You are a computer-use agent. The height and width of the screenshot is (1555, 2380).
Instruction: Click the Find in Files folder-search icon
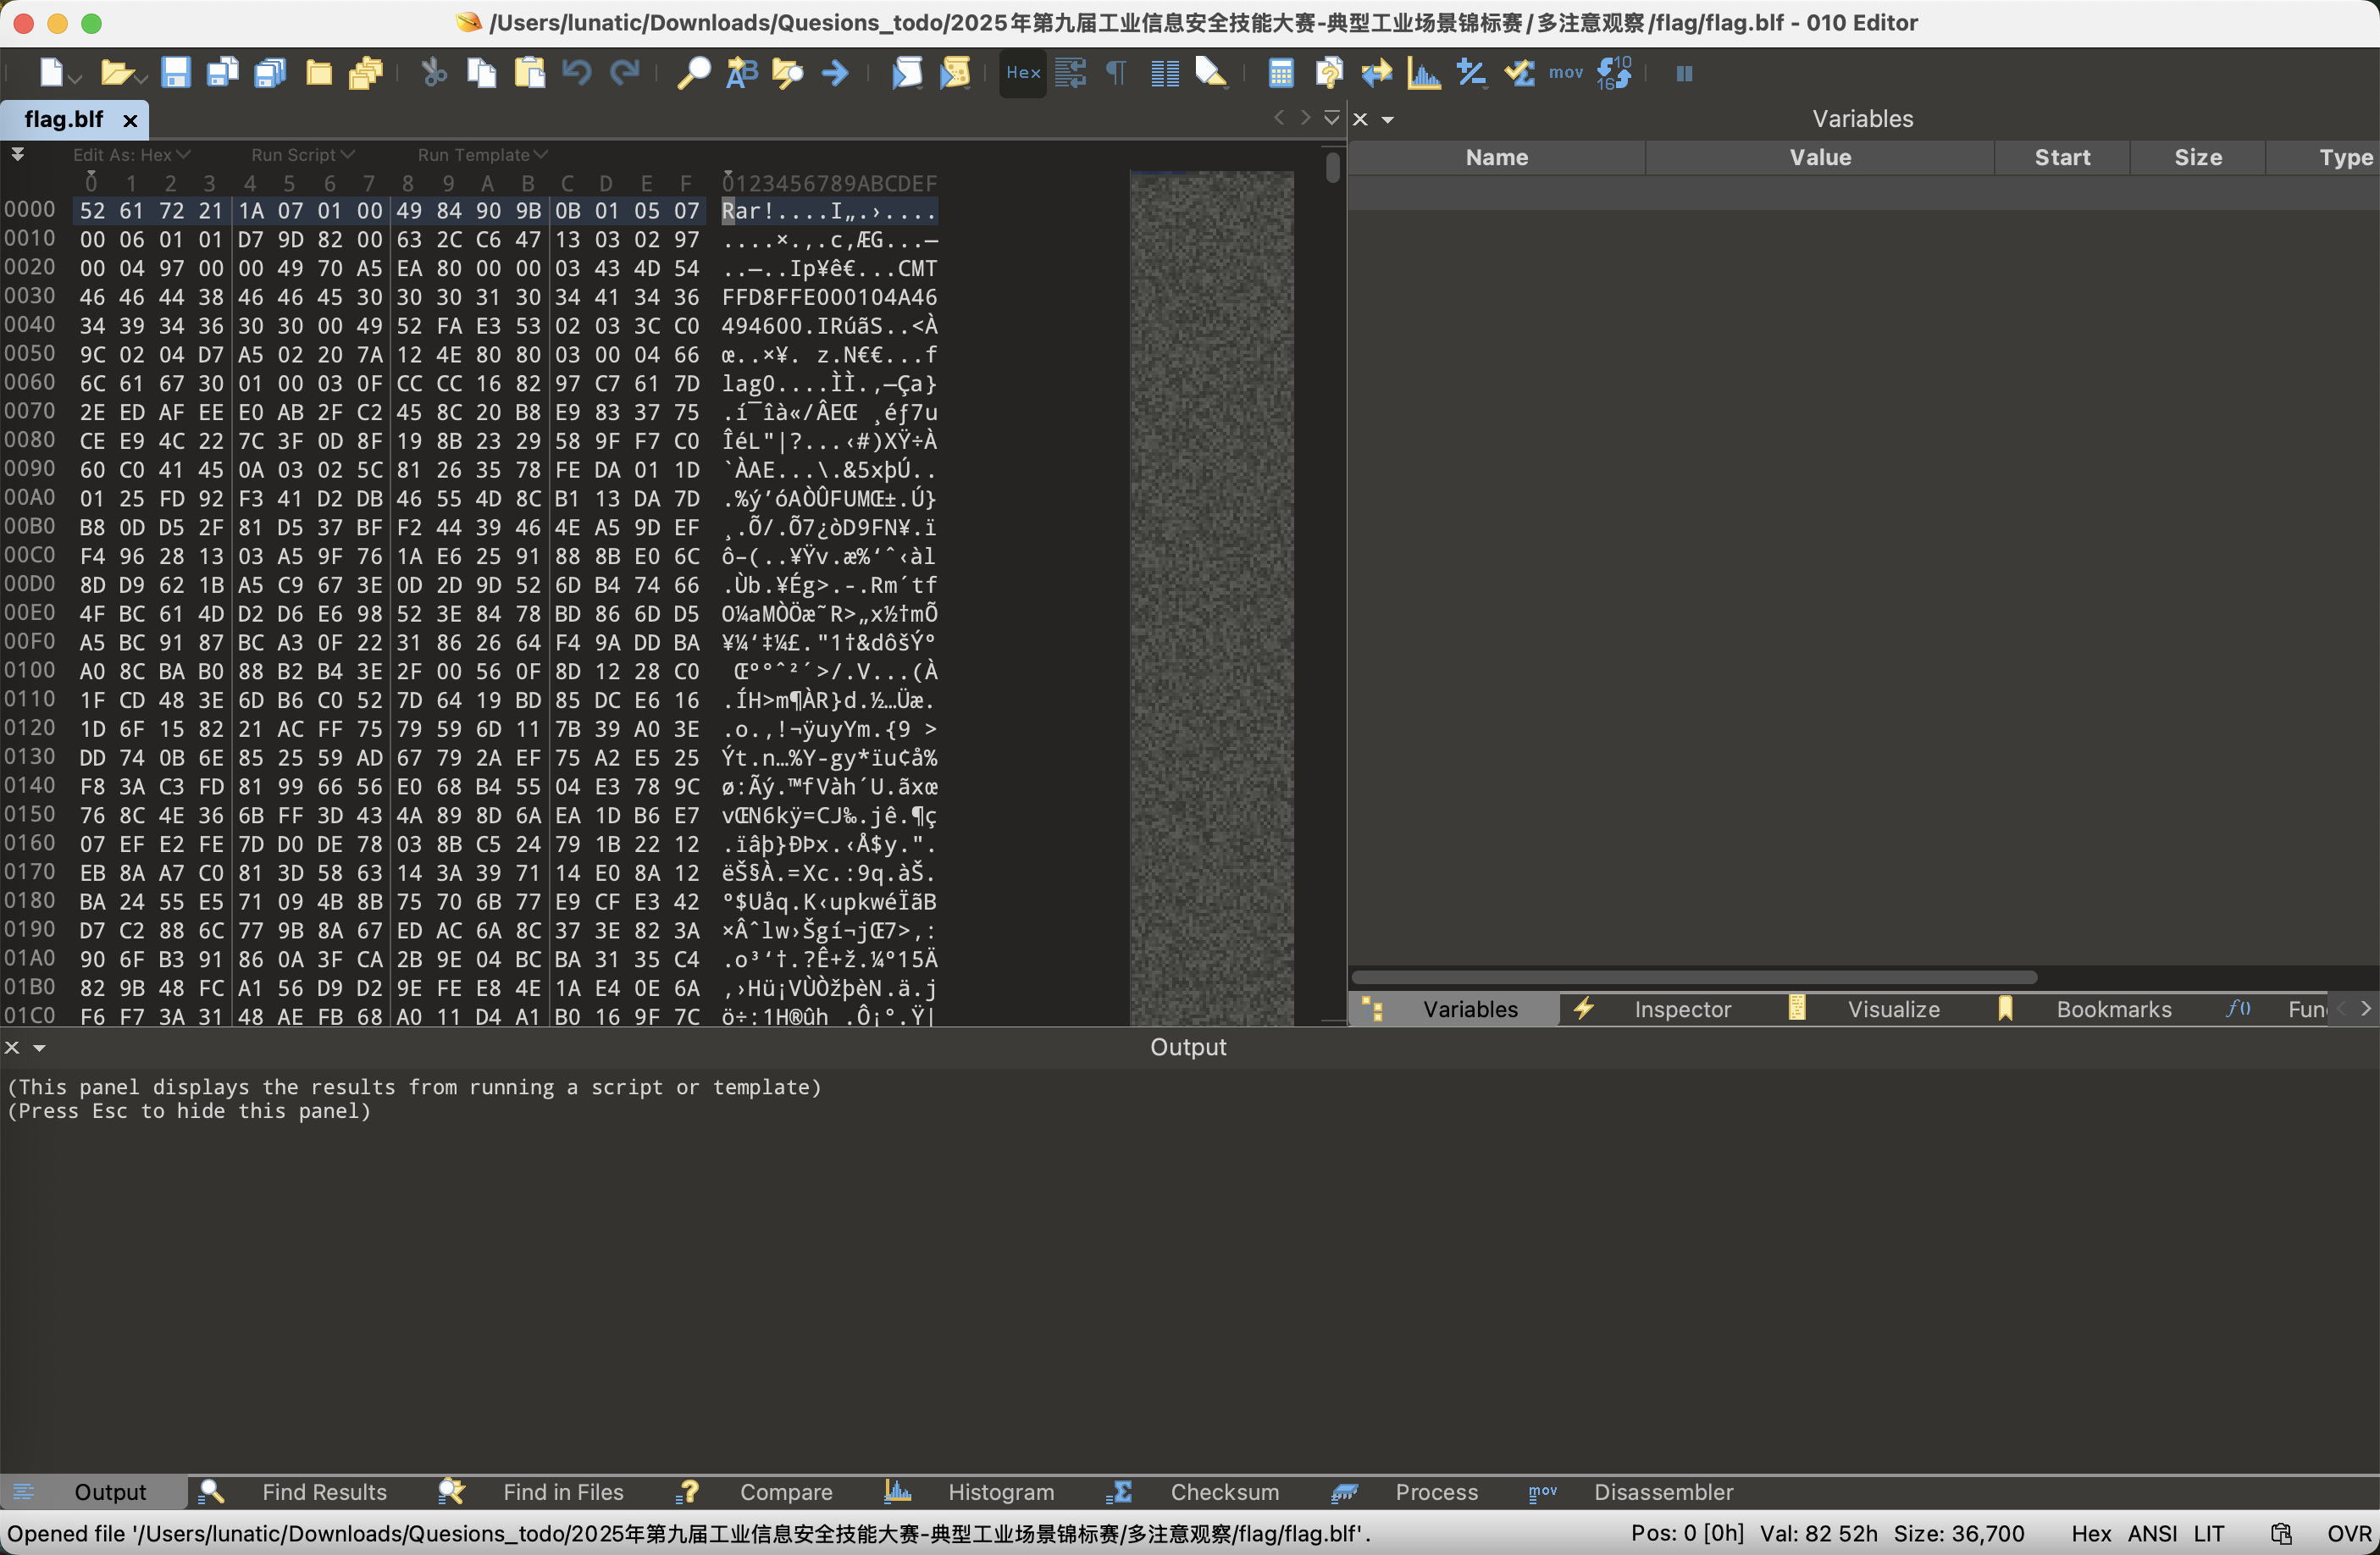(788, 72)
